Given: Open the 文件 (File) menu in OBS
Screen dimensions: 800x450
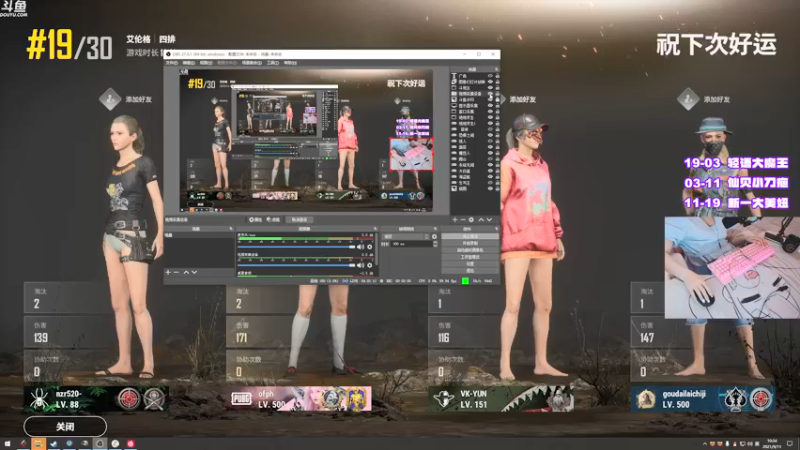Looking at the screenshot, I should 171,63.
